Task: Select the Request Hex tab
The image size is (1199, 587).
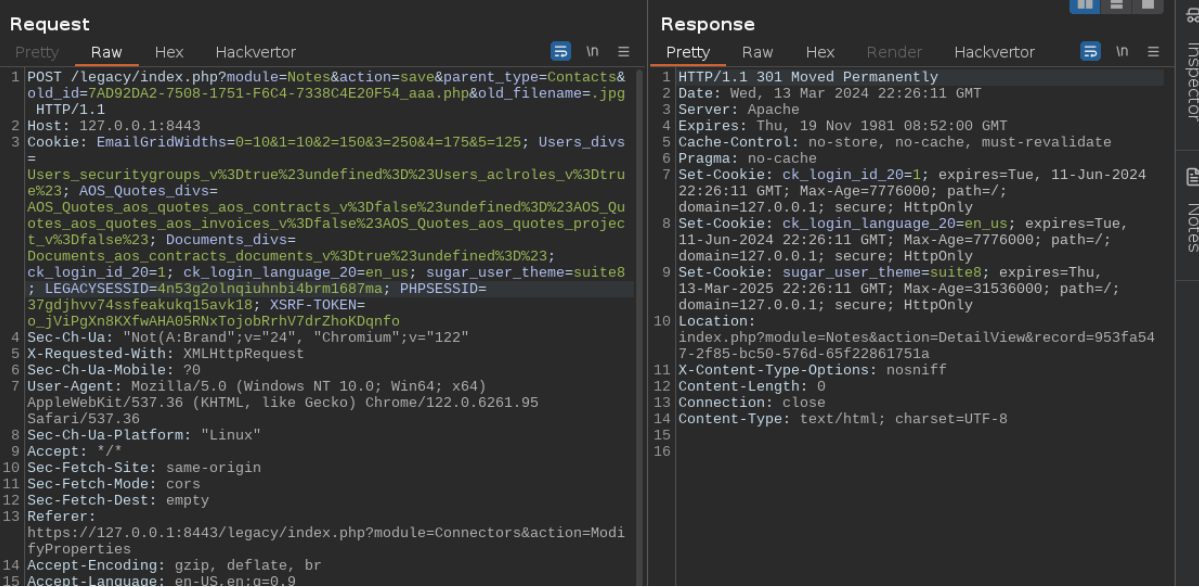Action: point(169,52)
